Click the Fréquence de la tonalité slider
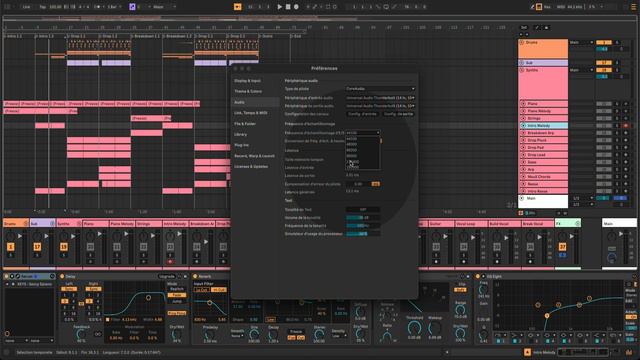The height and width of the screenshot is (360, 640). [x=363, y=226]
